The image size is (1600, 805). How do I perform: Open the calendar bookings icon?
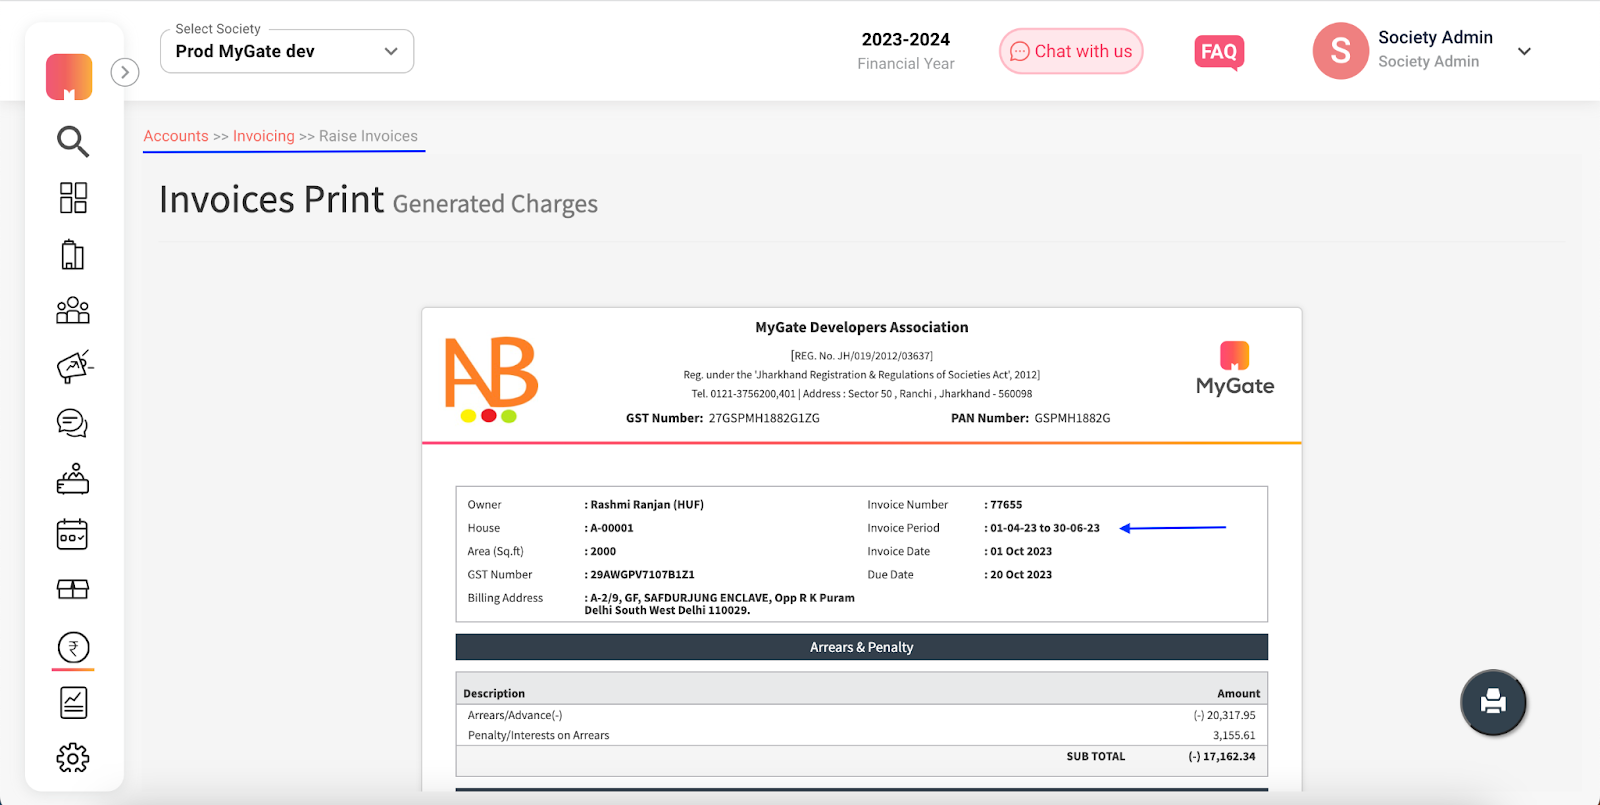pos(73,535)
